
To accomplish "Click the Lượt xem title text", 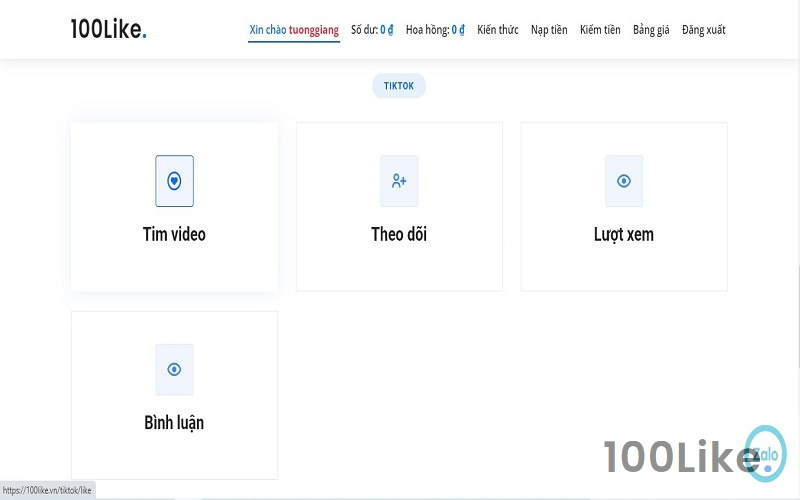I will click(x=624, y=235).
